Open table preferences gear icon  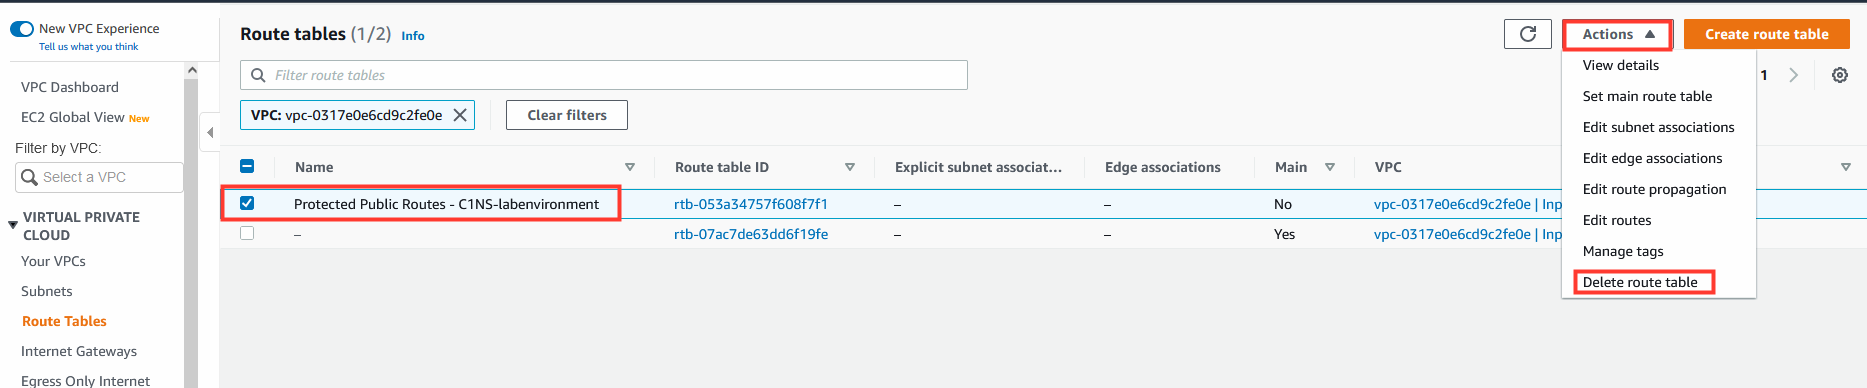[x=1839, y=75]
